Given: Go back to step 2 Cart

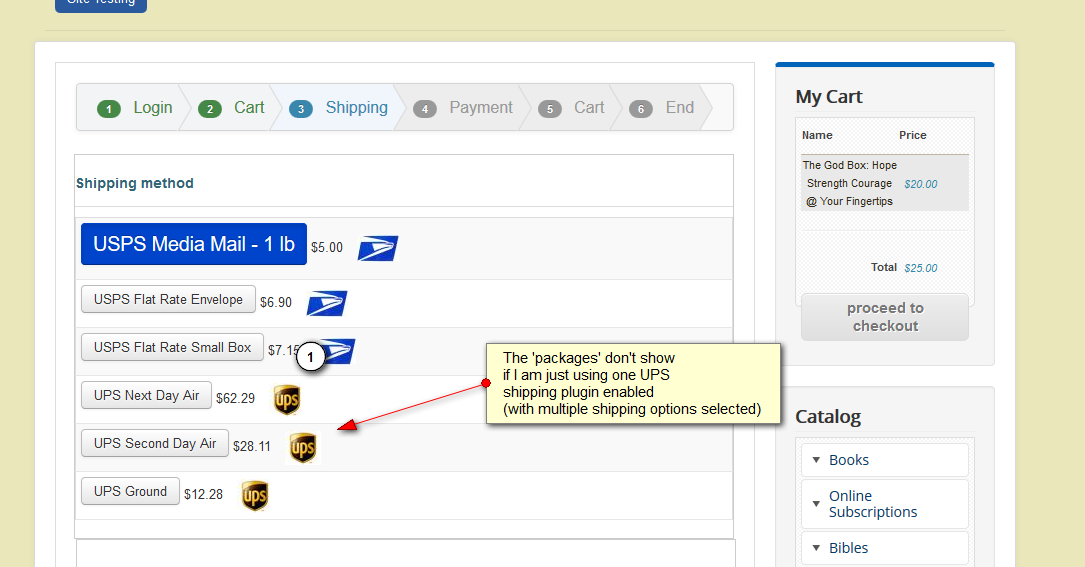Looking at the screenshot, I should (231, 108).
